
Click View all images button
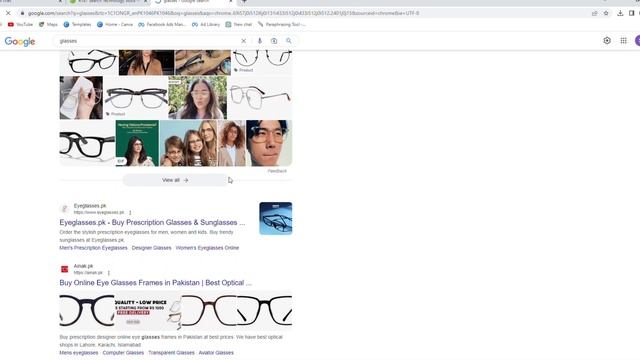[175, 180]
